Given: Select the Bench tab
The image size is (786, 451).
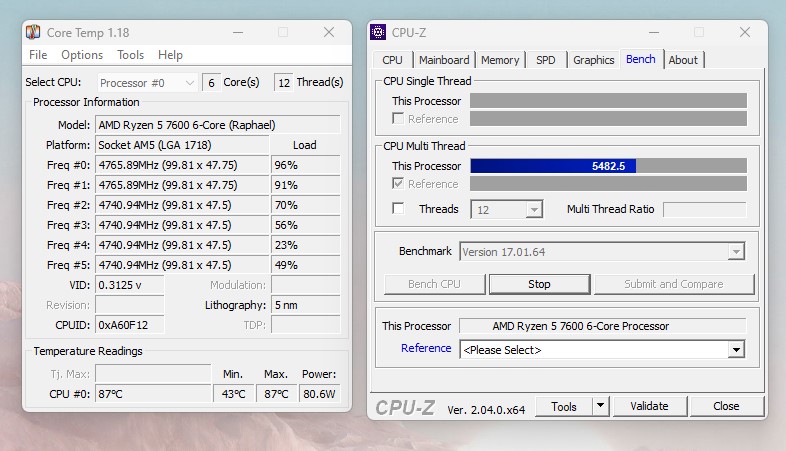Looking at the screenshot, I should [641, 59].
